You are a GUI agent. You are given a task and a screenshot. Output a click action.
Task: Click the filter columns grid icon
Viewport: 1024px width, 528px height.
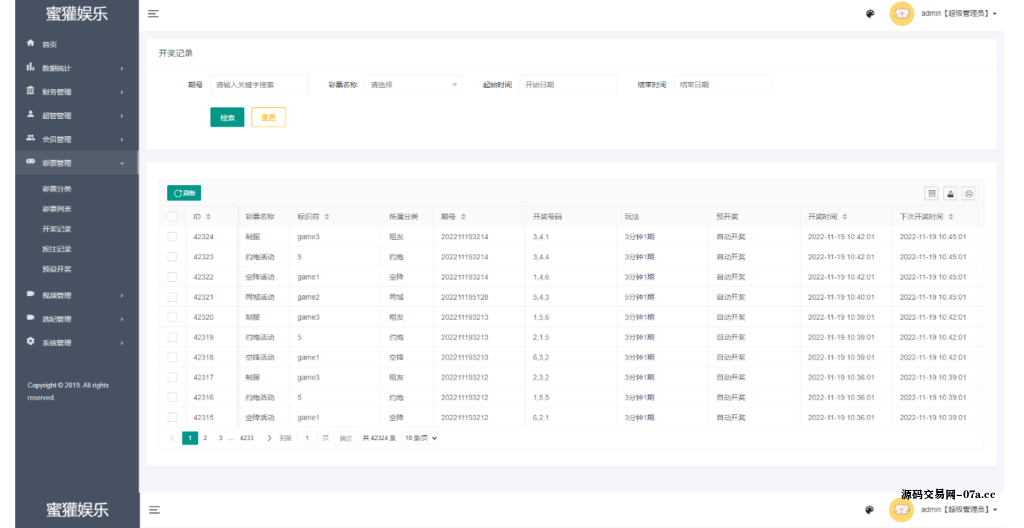[x=932, y=193]
